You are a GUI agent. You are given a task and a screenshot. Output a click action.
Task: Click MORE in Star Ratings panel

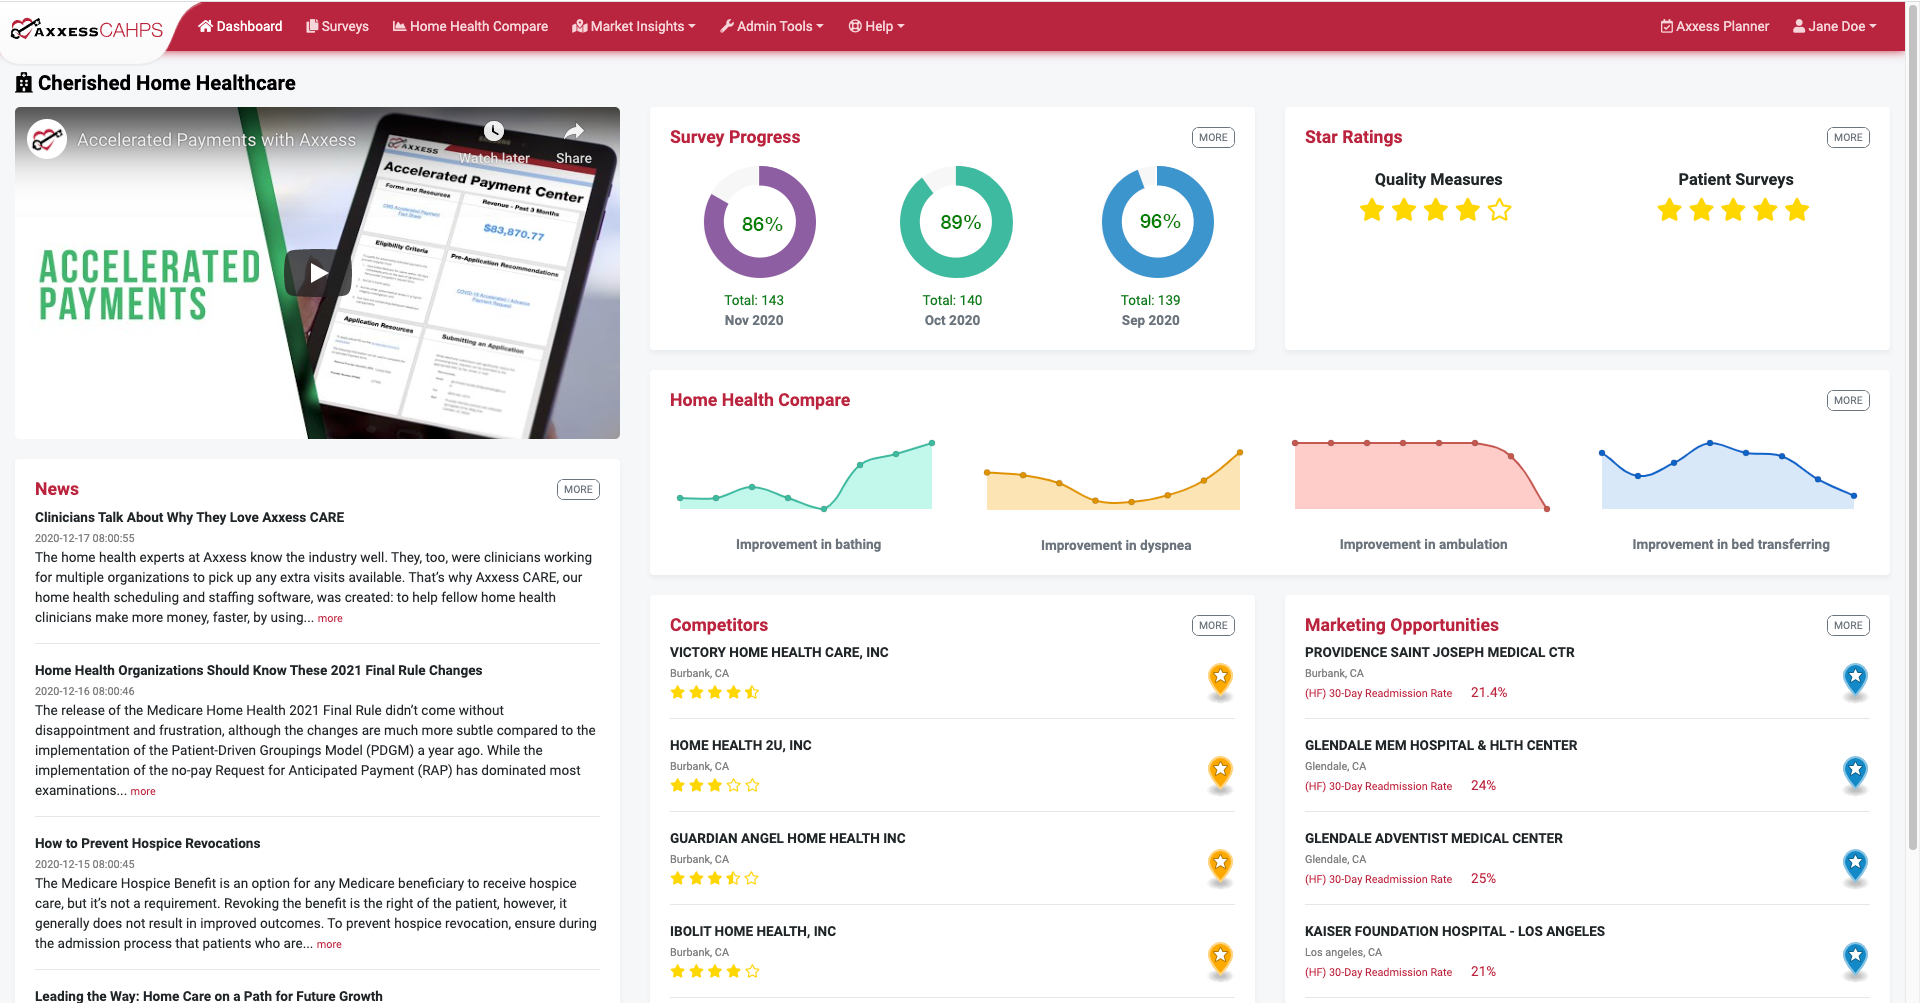pos(1848,137)
